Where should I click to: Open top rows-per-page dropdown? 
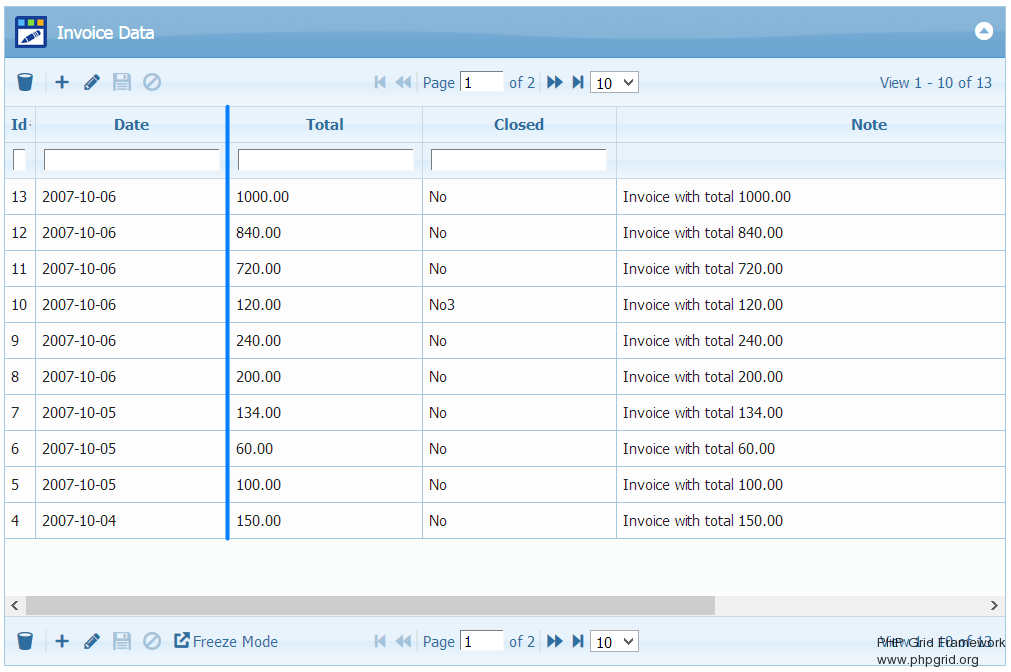coord(614,83)
